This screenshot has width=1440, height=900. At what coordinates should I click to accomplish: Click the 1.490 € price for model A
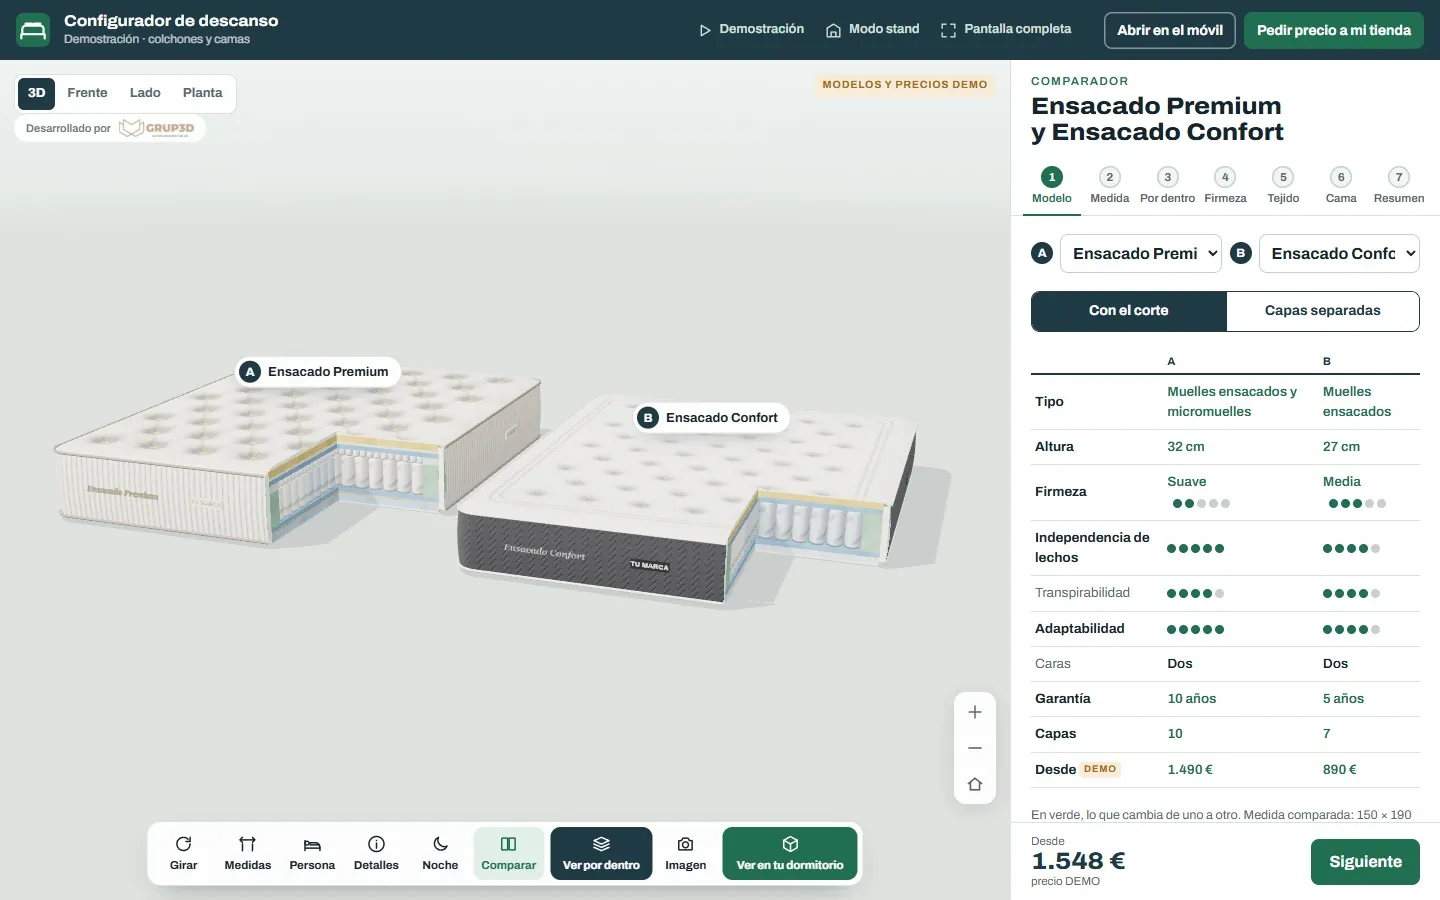click(x=1190, y=770)
